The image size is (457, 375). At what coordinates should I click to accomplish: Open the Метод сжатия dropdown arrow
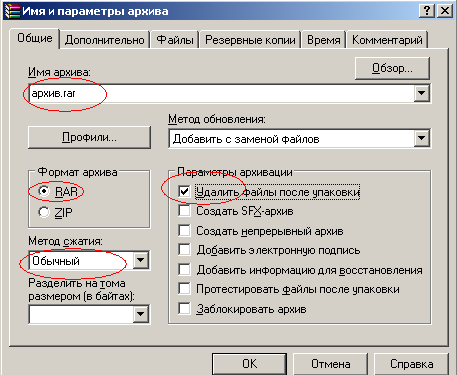pyautogui.click(x=141, y=260)
